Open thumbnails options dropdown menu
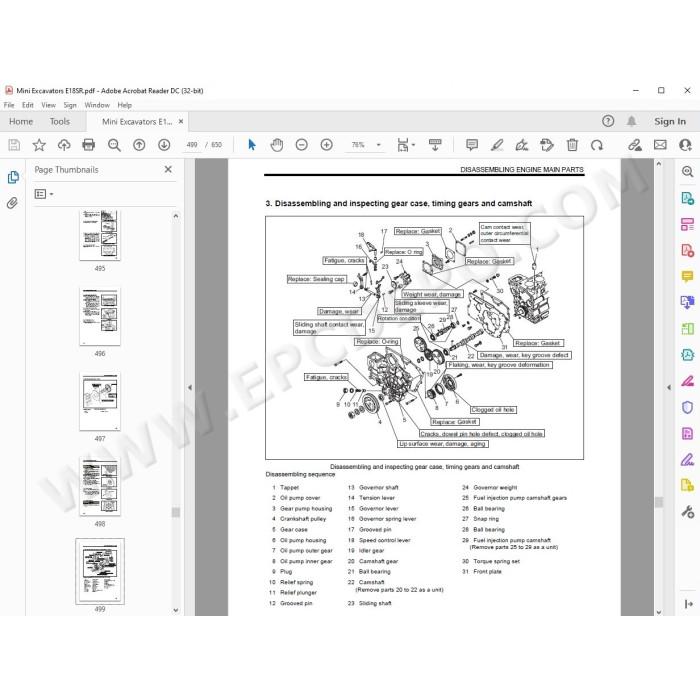Image resolution: width=700 pixels, height=700 pixels. pyautogui.click(x=44, y=194)
